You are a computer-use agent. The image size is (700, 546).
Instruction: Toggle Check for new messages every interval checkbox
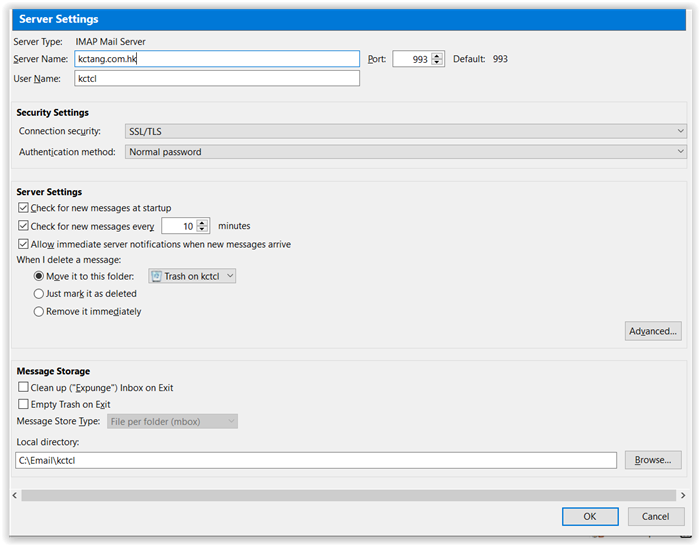pos(23,226)
